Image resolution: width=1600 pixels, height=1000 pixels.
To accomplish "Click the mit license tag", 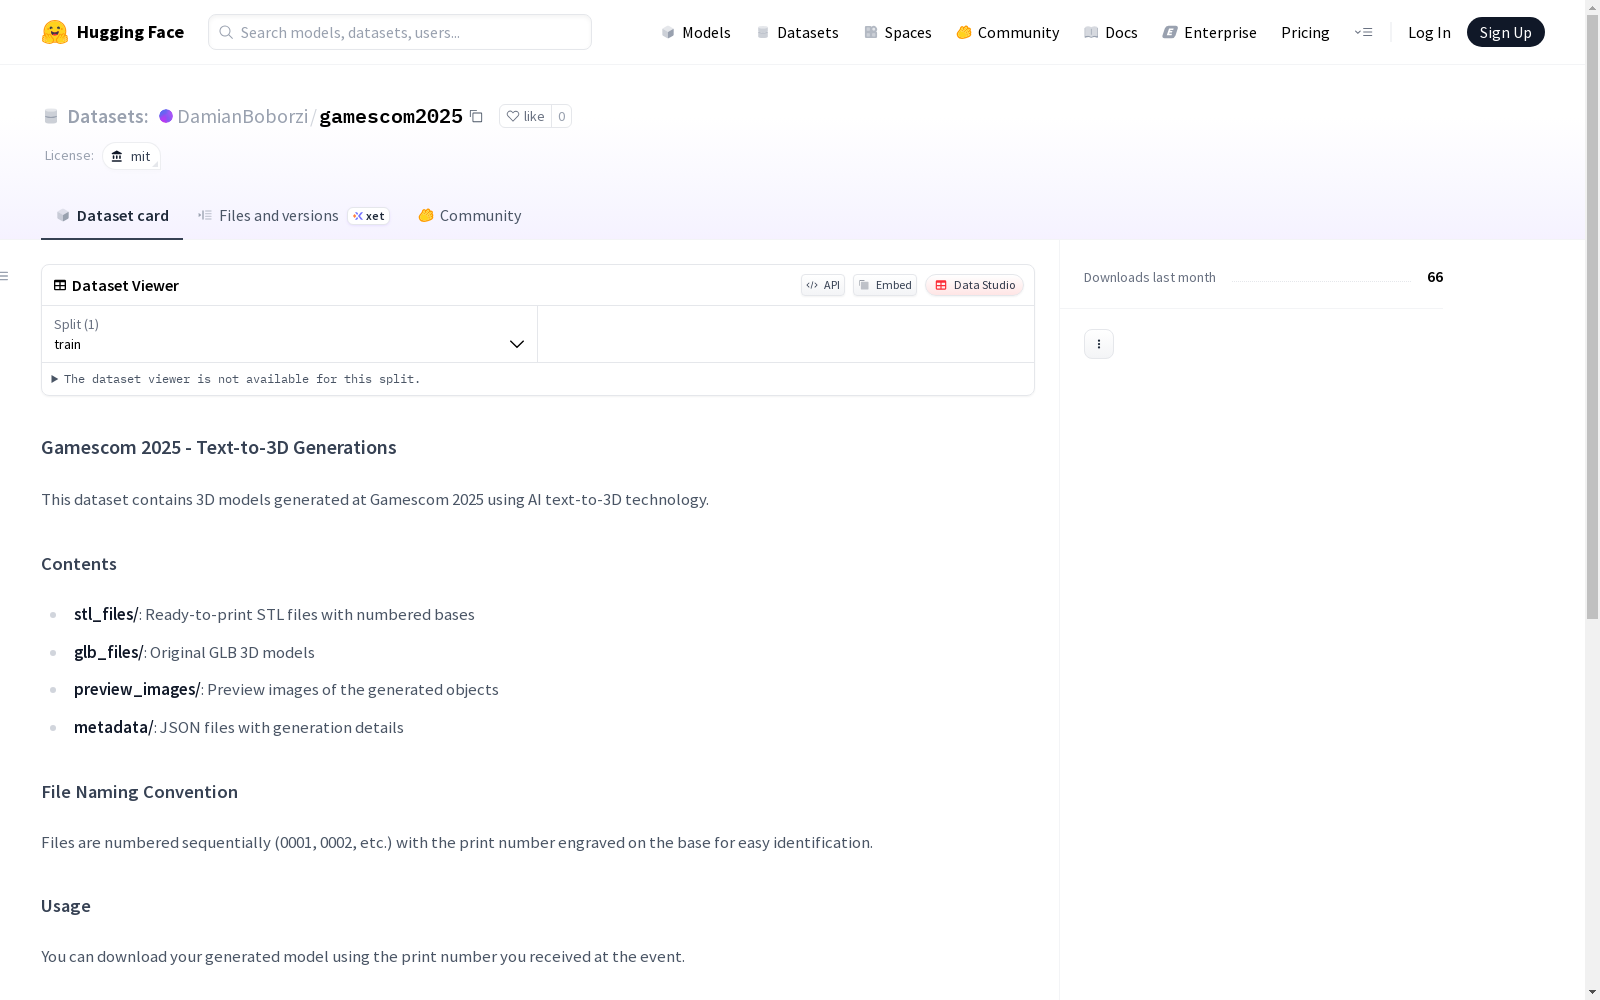I will [131, 156].
